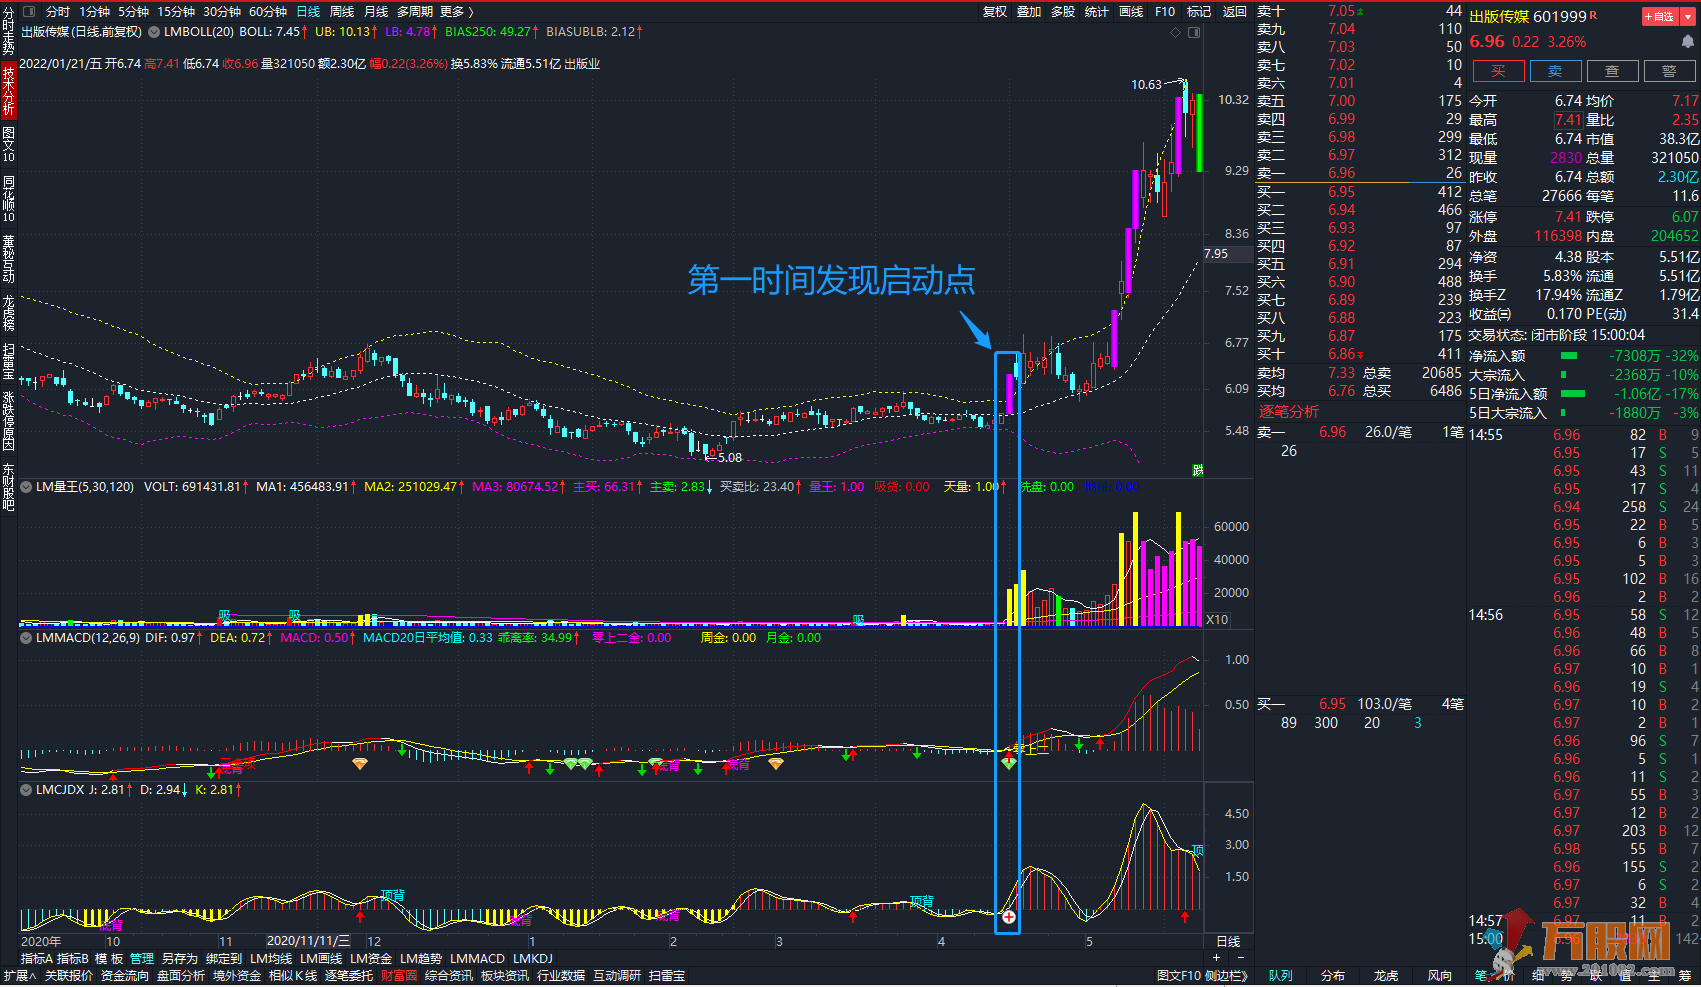Select the LM趋势 indicator tab

click(421, 958)
